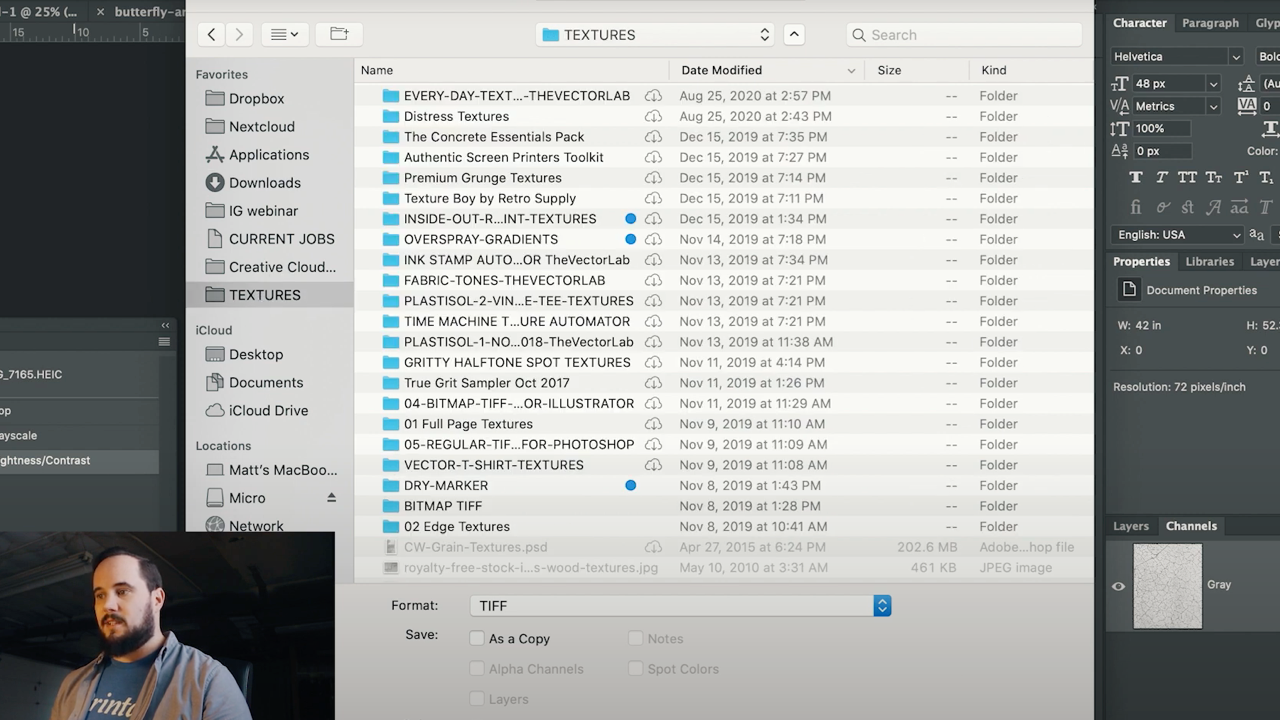
Task: Switch to Channels tab in Photoshop
Action: click(x=1191, y=526)
